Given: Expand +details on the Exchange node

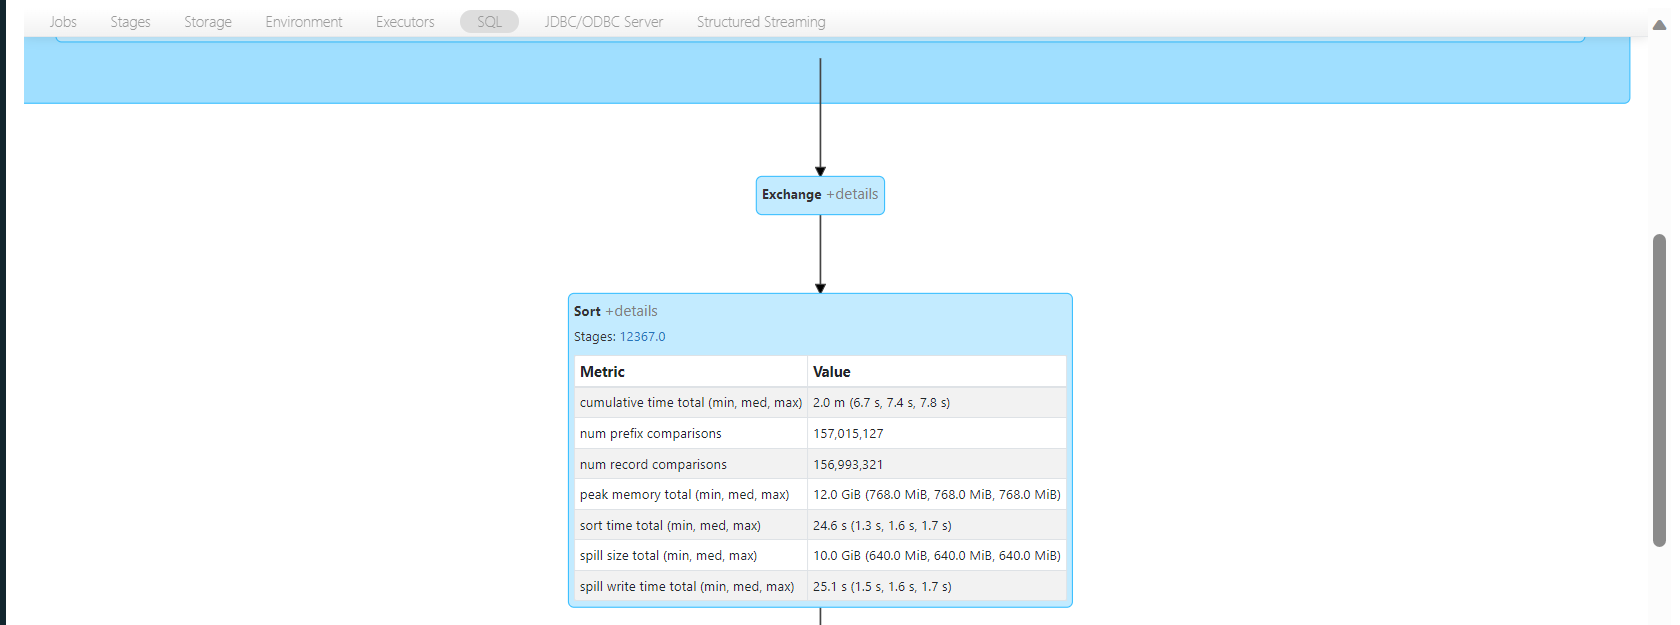Looking at the screenshot, I should point(852,194).
